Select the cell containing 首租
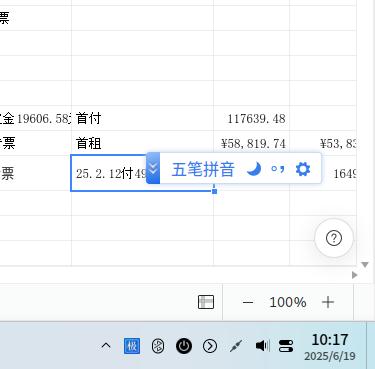 pyautogui.click(x=142, y=143)
